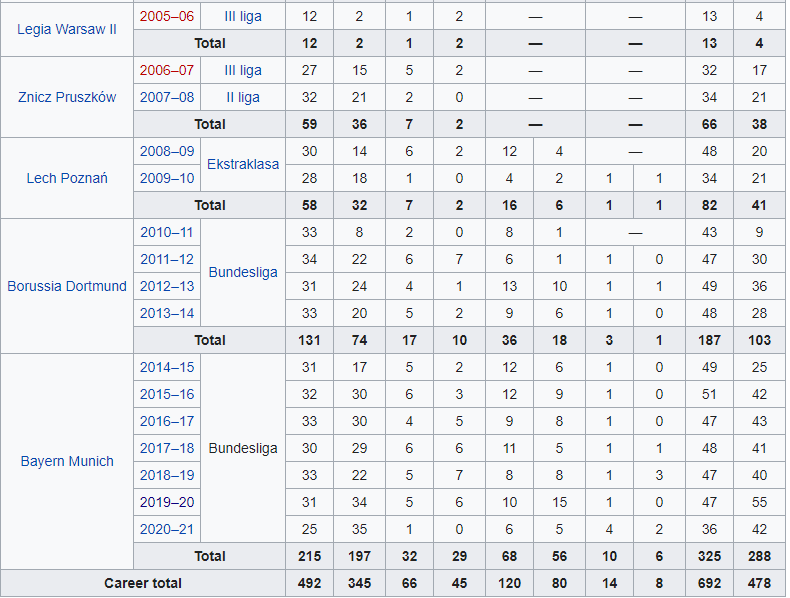
Task: Click the Znicz Pruszków club link
Action: point(67,97)
